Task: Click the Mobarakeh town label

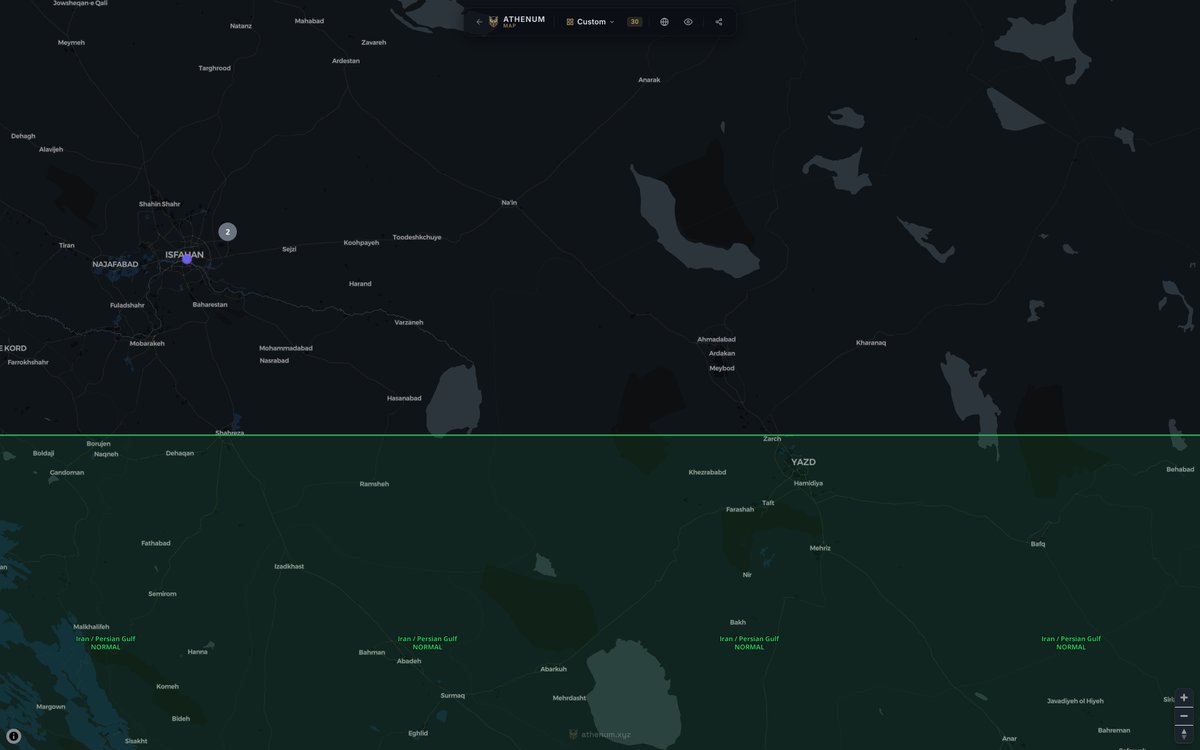Action: tap(147, 343)
